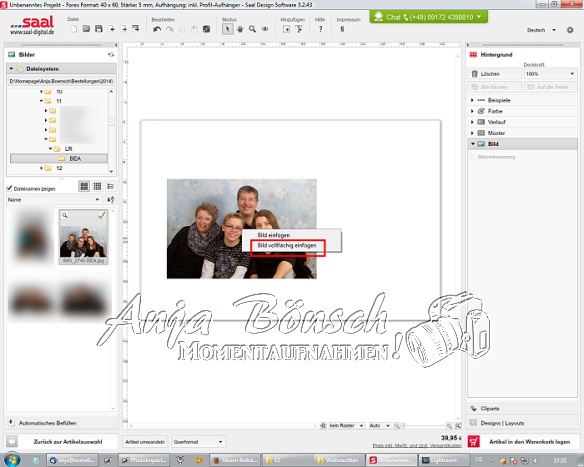Click the grid snap icon beside kein Raster
Viewport: 584px width, 467px height.
(323, 425)
